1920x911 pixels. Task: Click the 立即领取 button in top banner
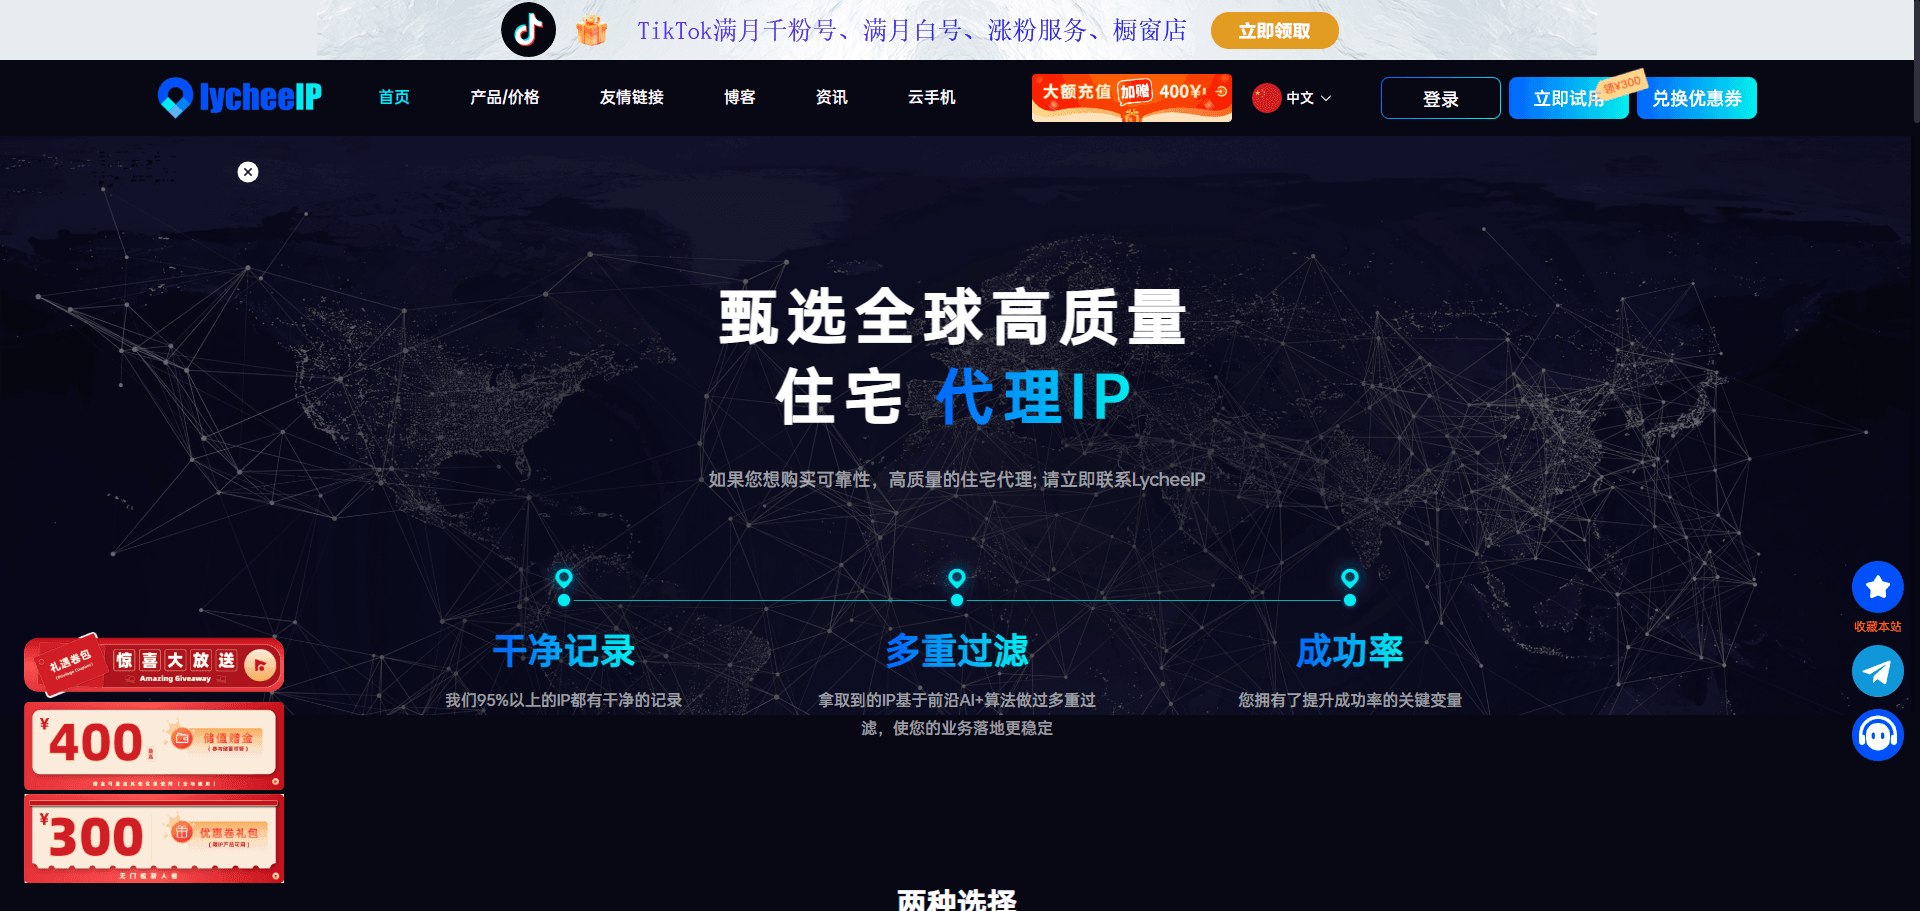tap(1274, 31)
